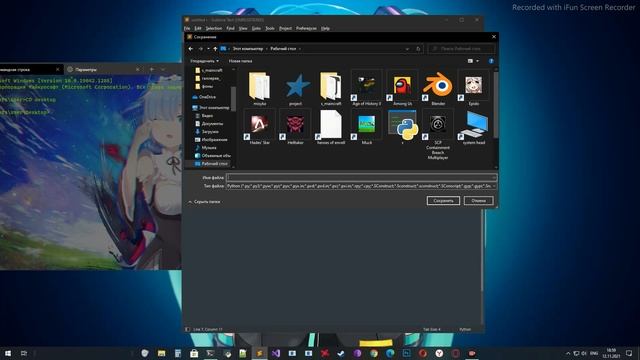
Task: Open Google Chrome from the taskbar
Action: click(x=374, y=353)
